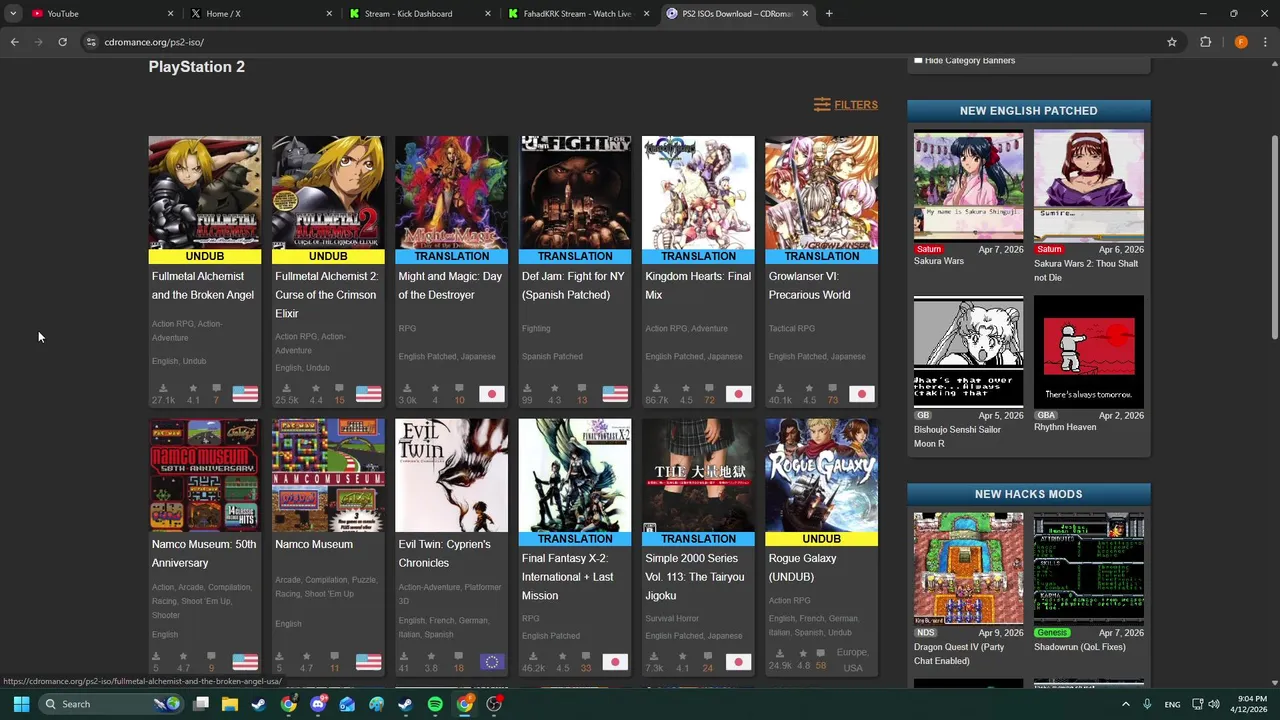Open the Windows Start menu
The width and height of the screenshot is (1280, 720).
[x=21, y=704]
